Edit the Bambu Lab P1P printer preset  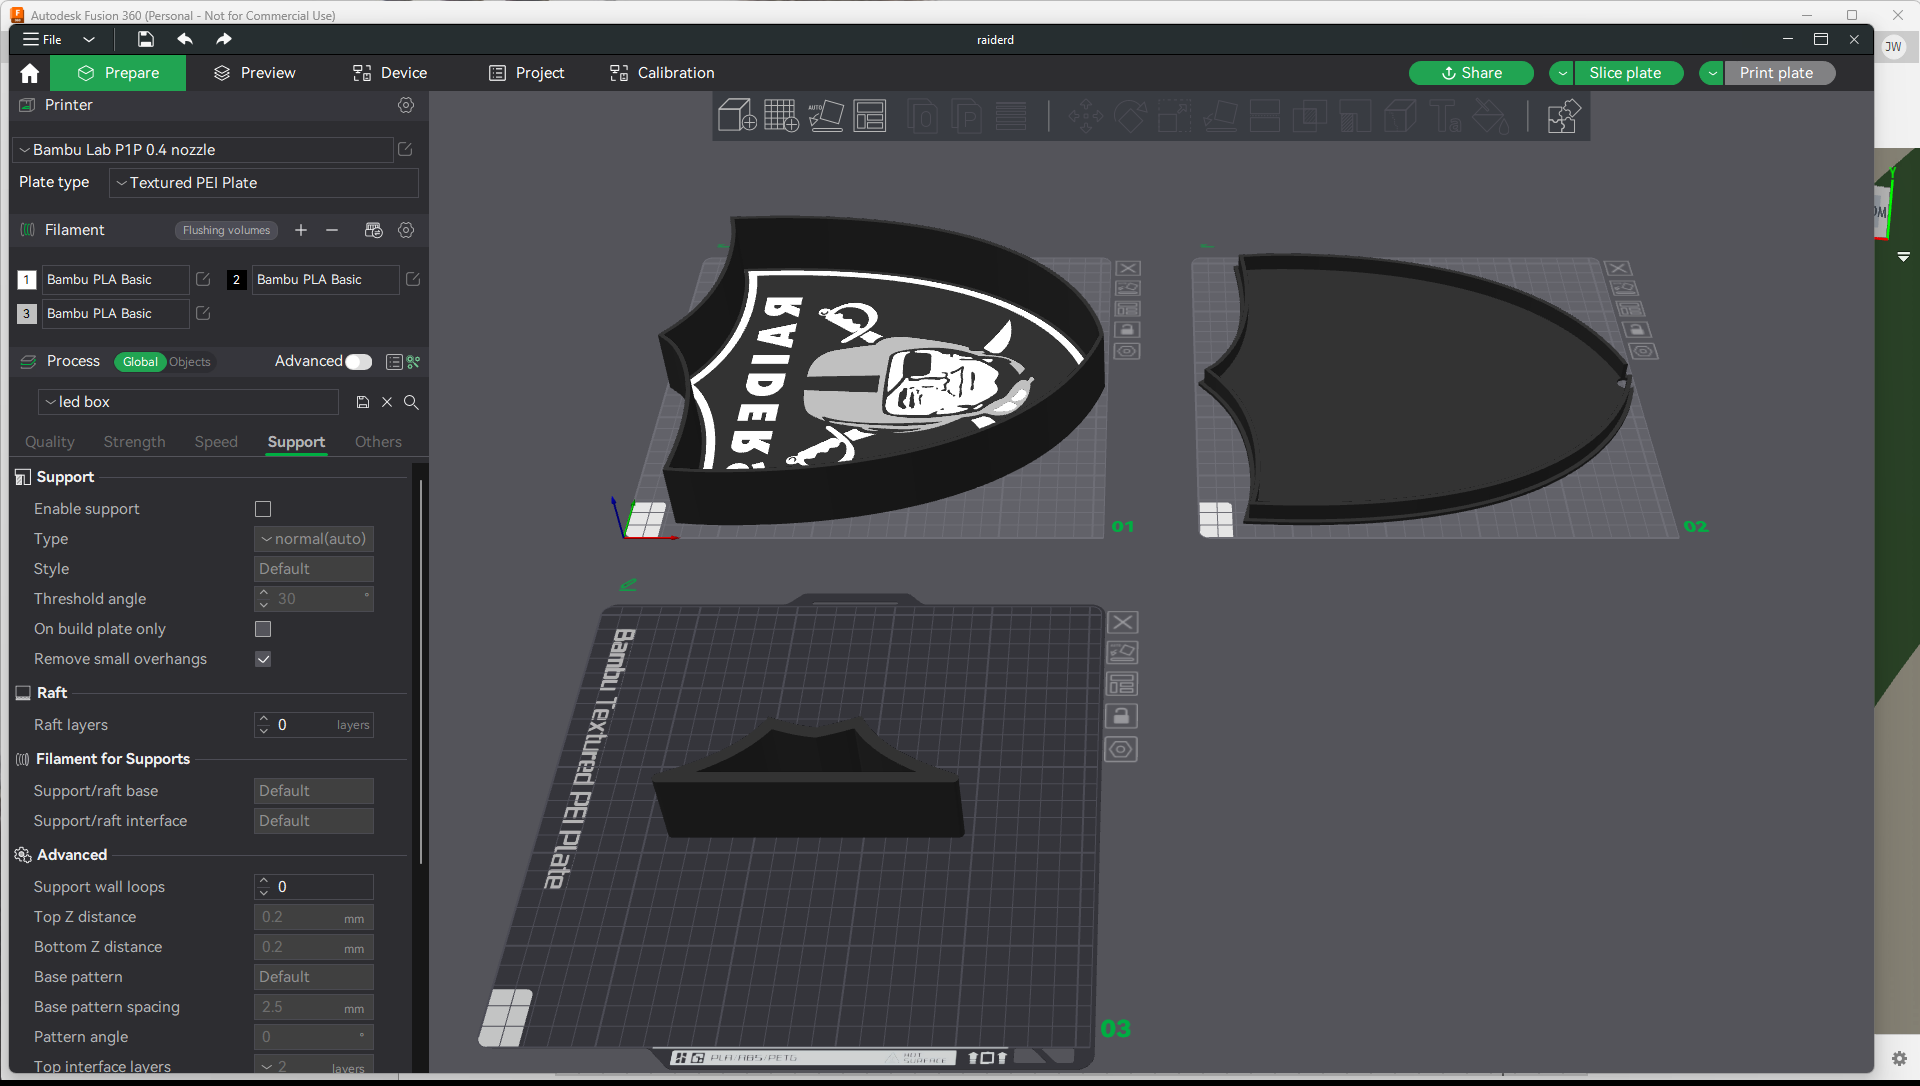pyautogui.click(x=405, y=149)
